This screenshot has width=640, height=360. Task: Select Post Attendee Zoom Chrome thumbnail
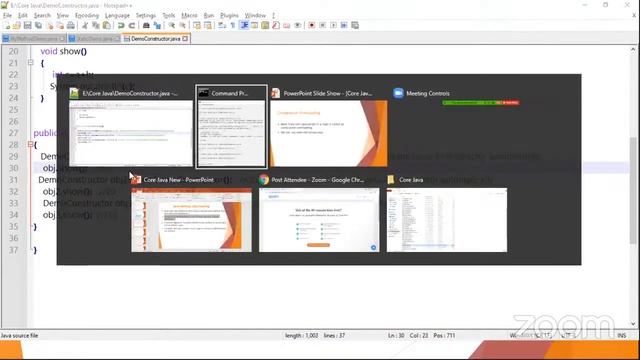coord(319,214)
